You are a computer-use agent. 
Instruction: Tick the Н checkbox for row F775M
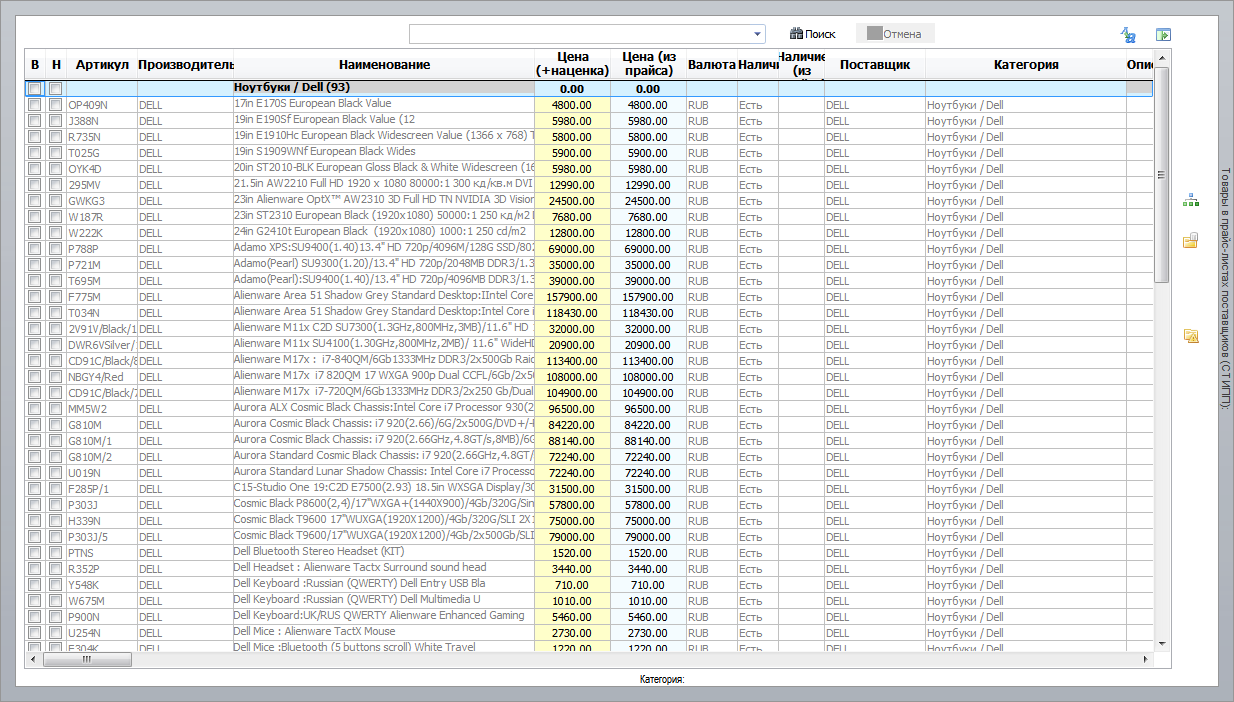tap(56, 296)
